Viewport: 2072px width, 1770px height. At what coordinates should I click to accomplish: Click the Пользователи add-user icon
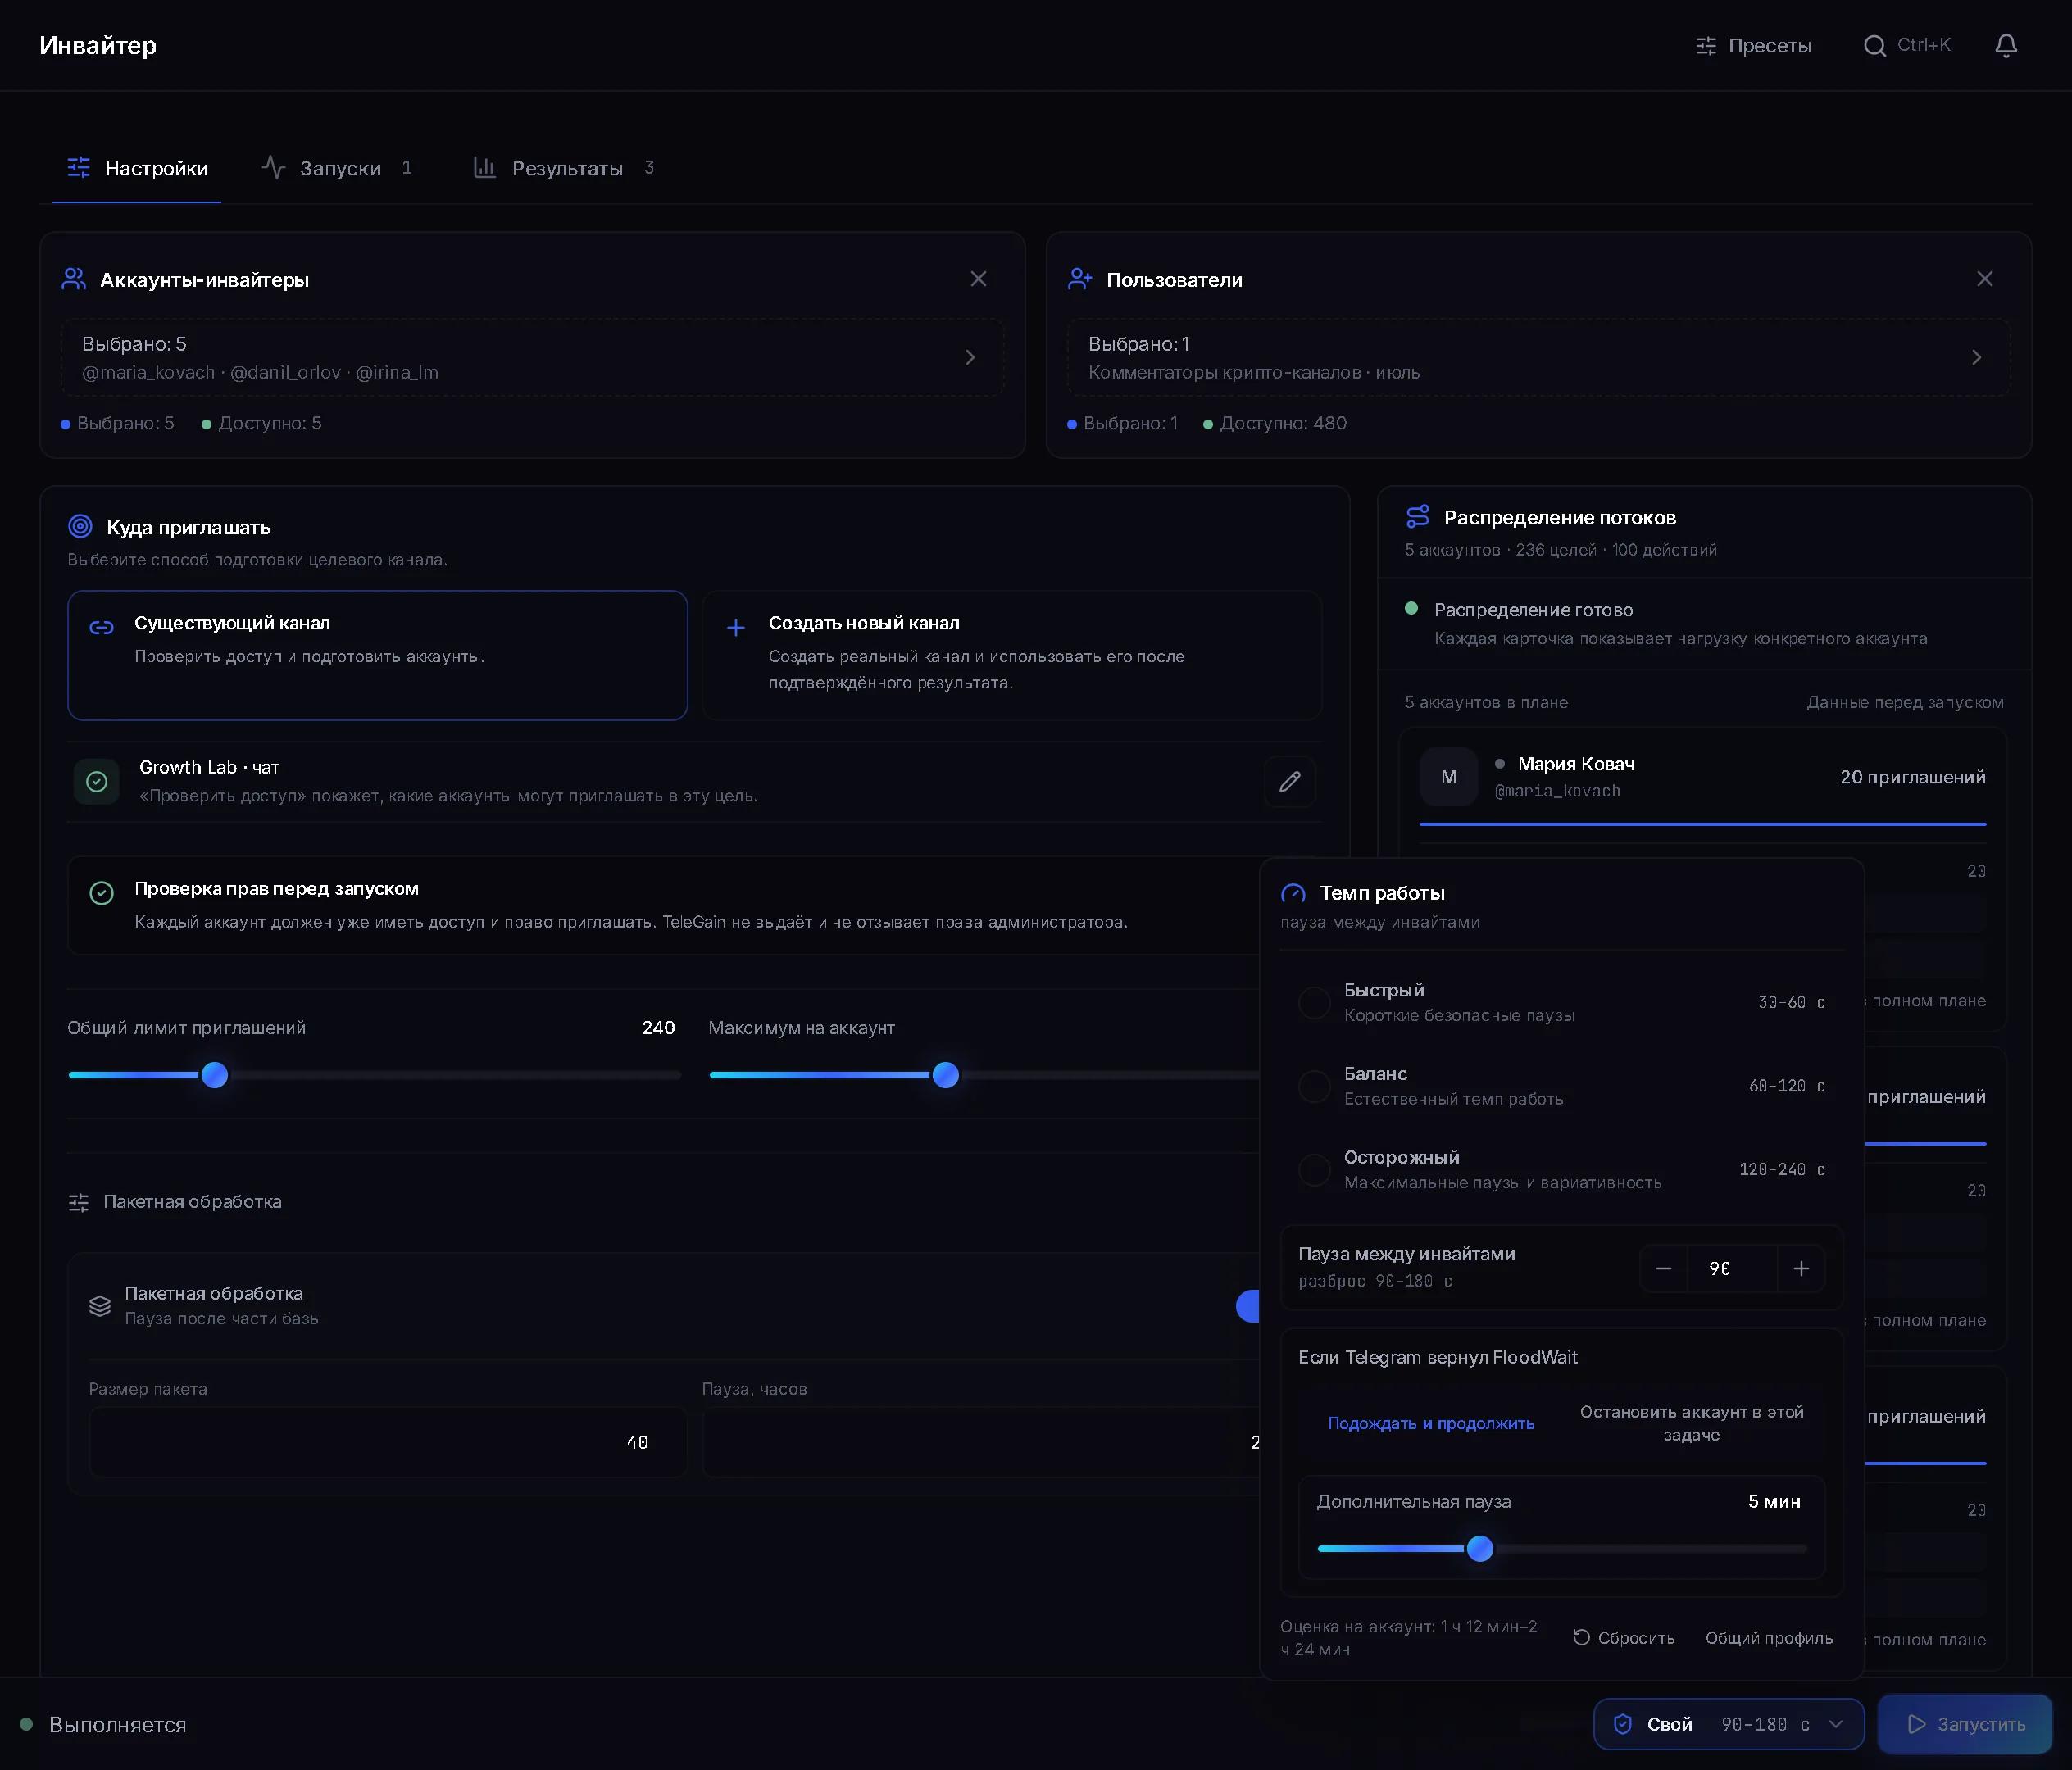[1080, 279]
